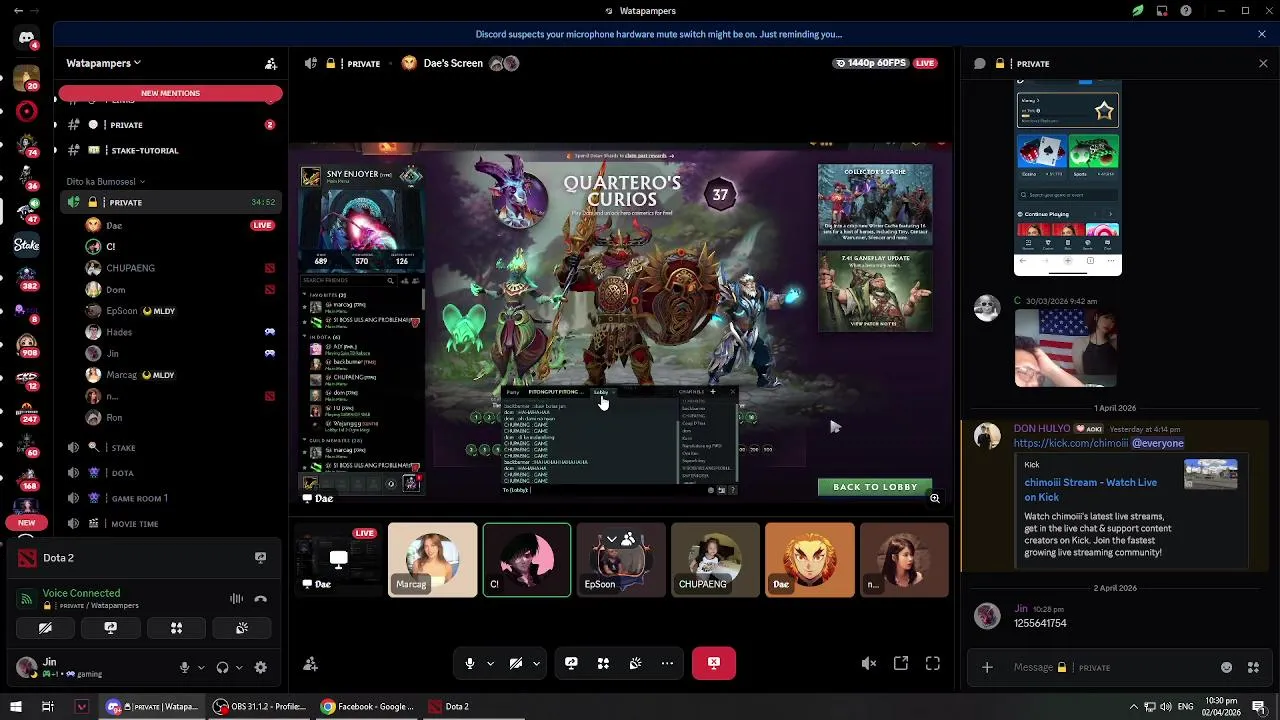Start an activity from call bar
1280x720 pixels.
(x=603, y=663)
